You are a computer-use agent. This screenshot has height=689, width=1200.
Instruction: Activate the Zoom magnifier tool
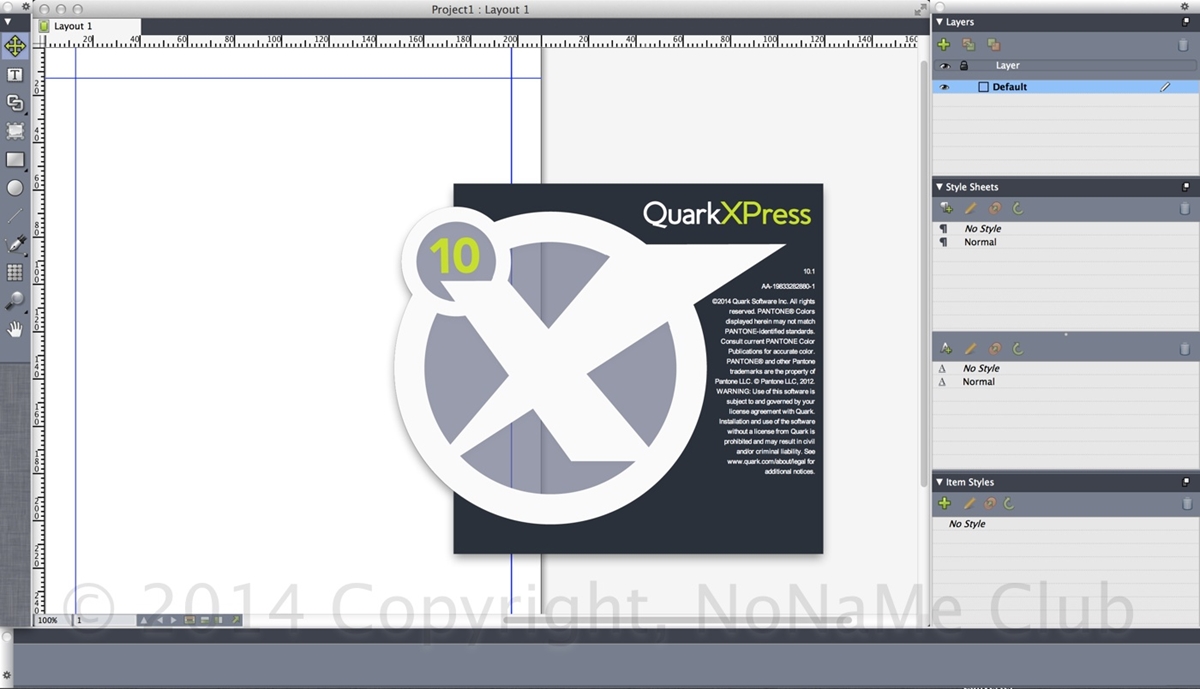click(15, 300)
